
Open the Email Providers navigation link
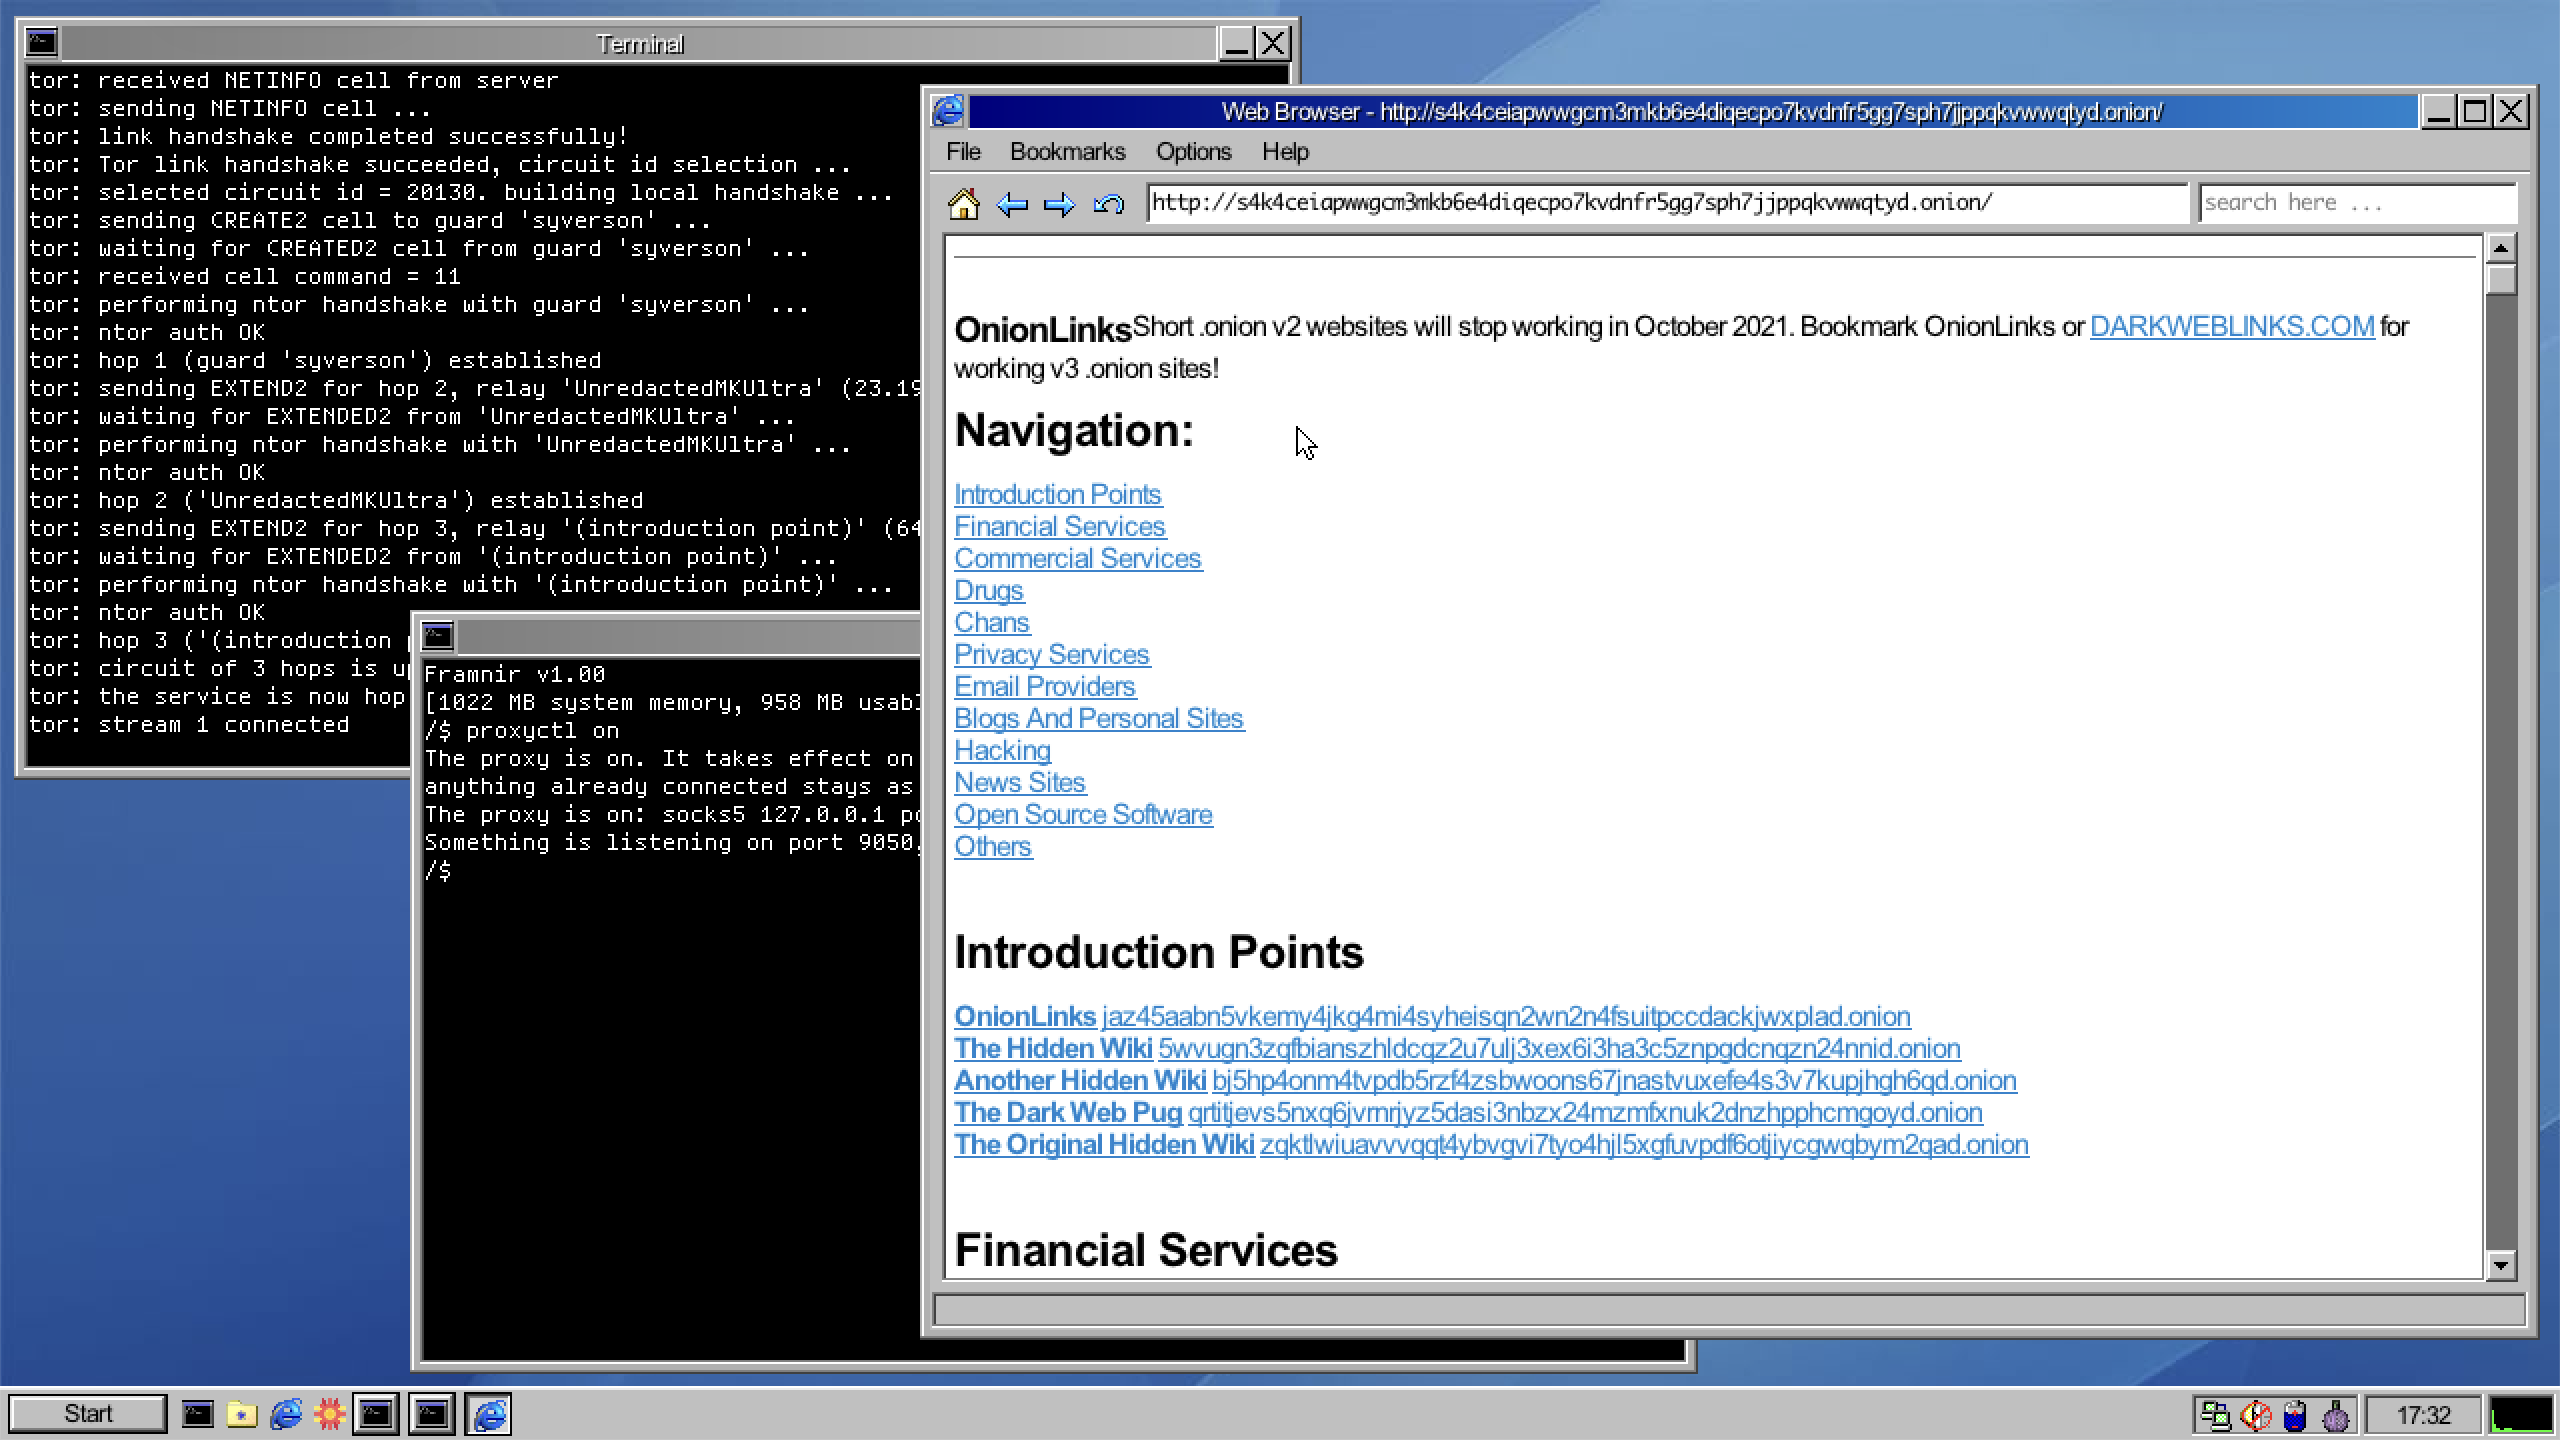tap(1044, 687)
